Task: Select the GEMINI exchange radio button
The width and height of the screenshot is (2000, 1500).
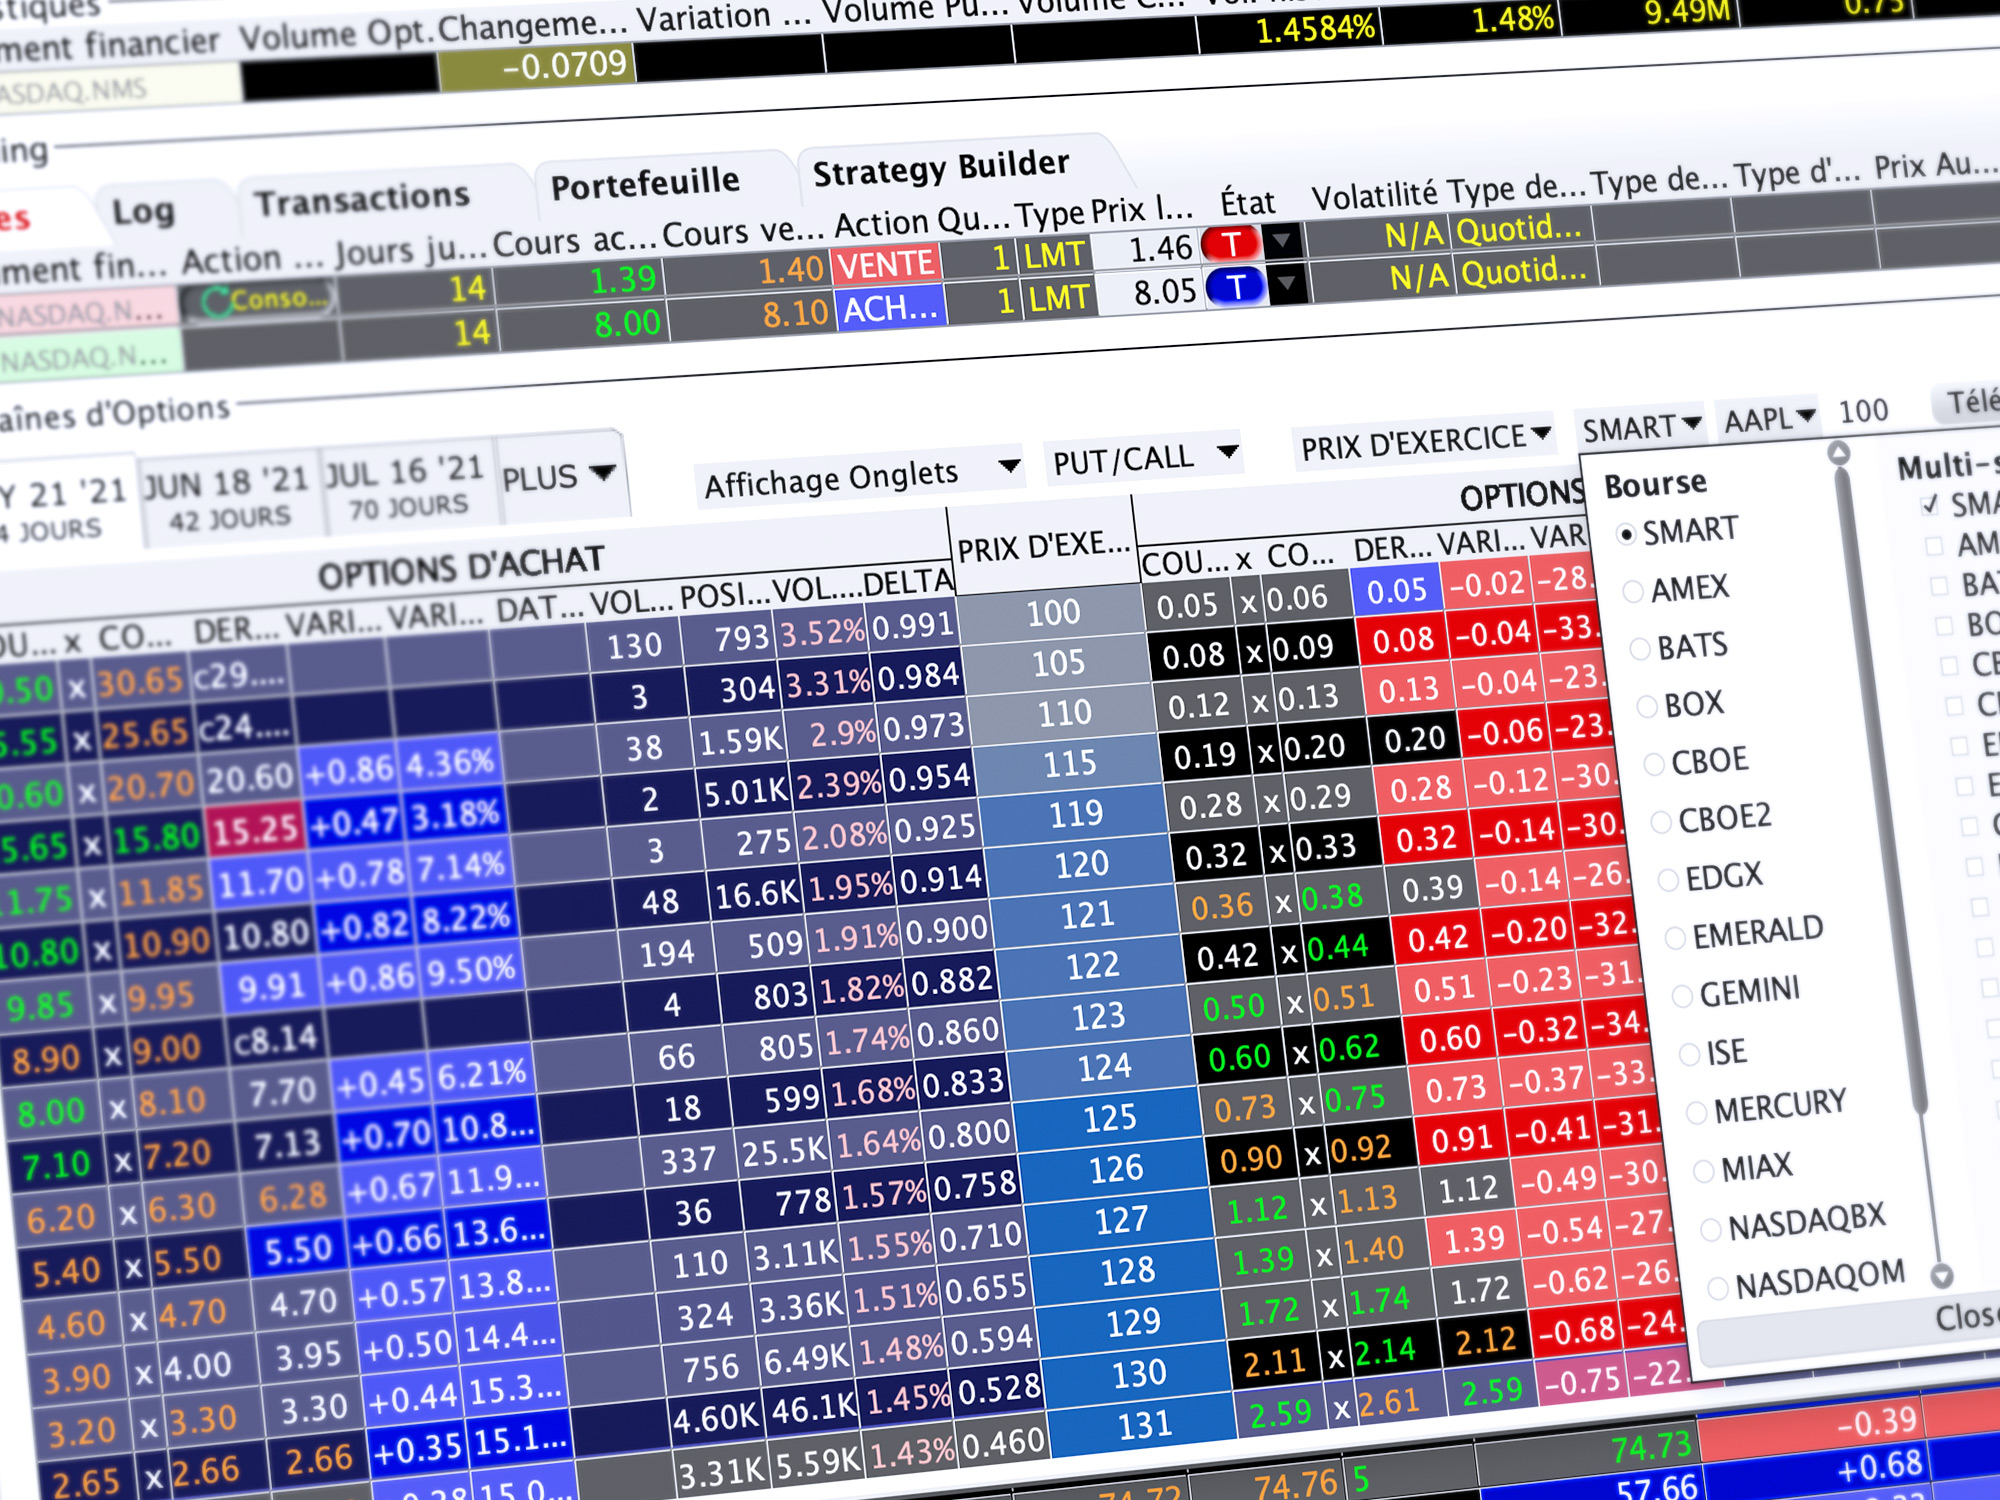Action: tap(1682, 996)
